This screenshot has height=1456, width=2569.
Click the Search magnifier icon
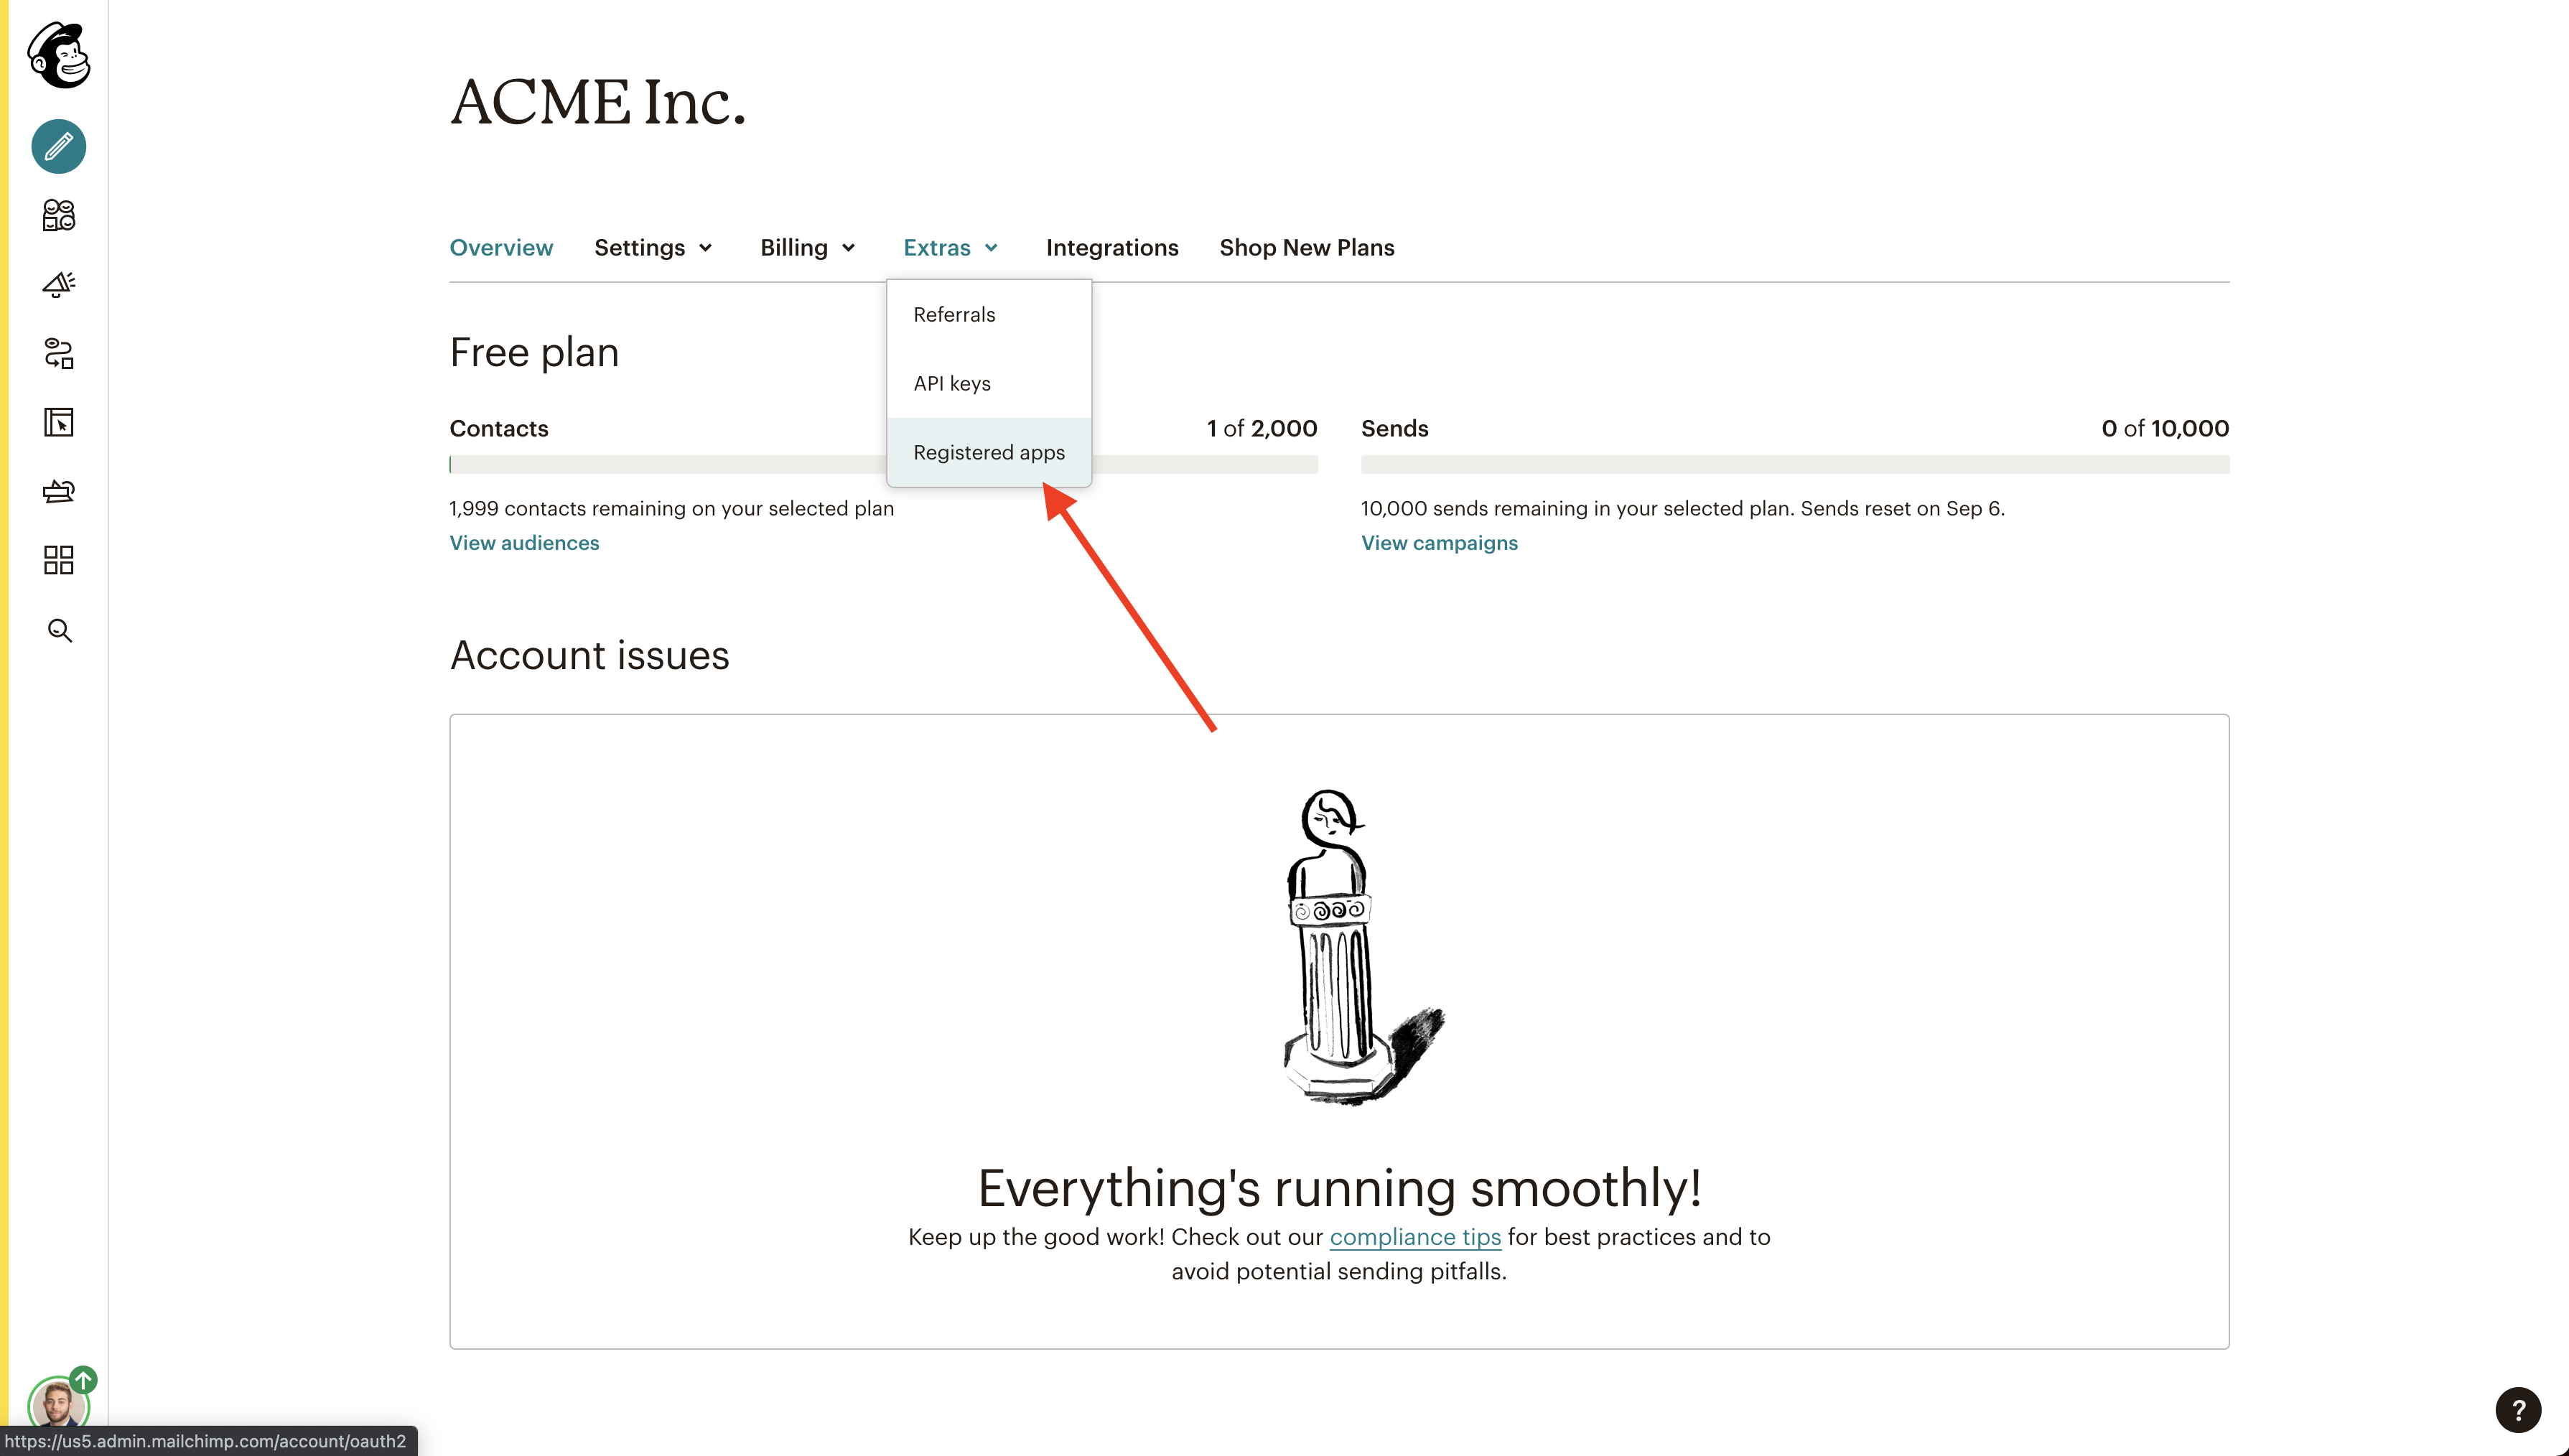click(x=59, y=630)
